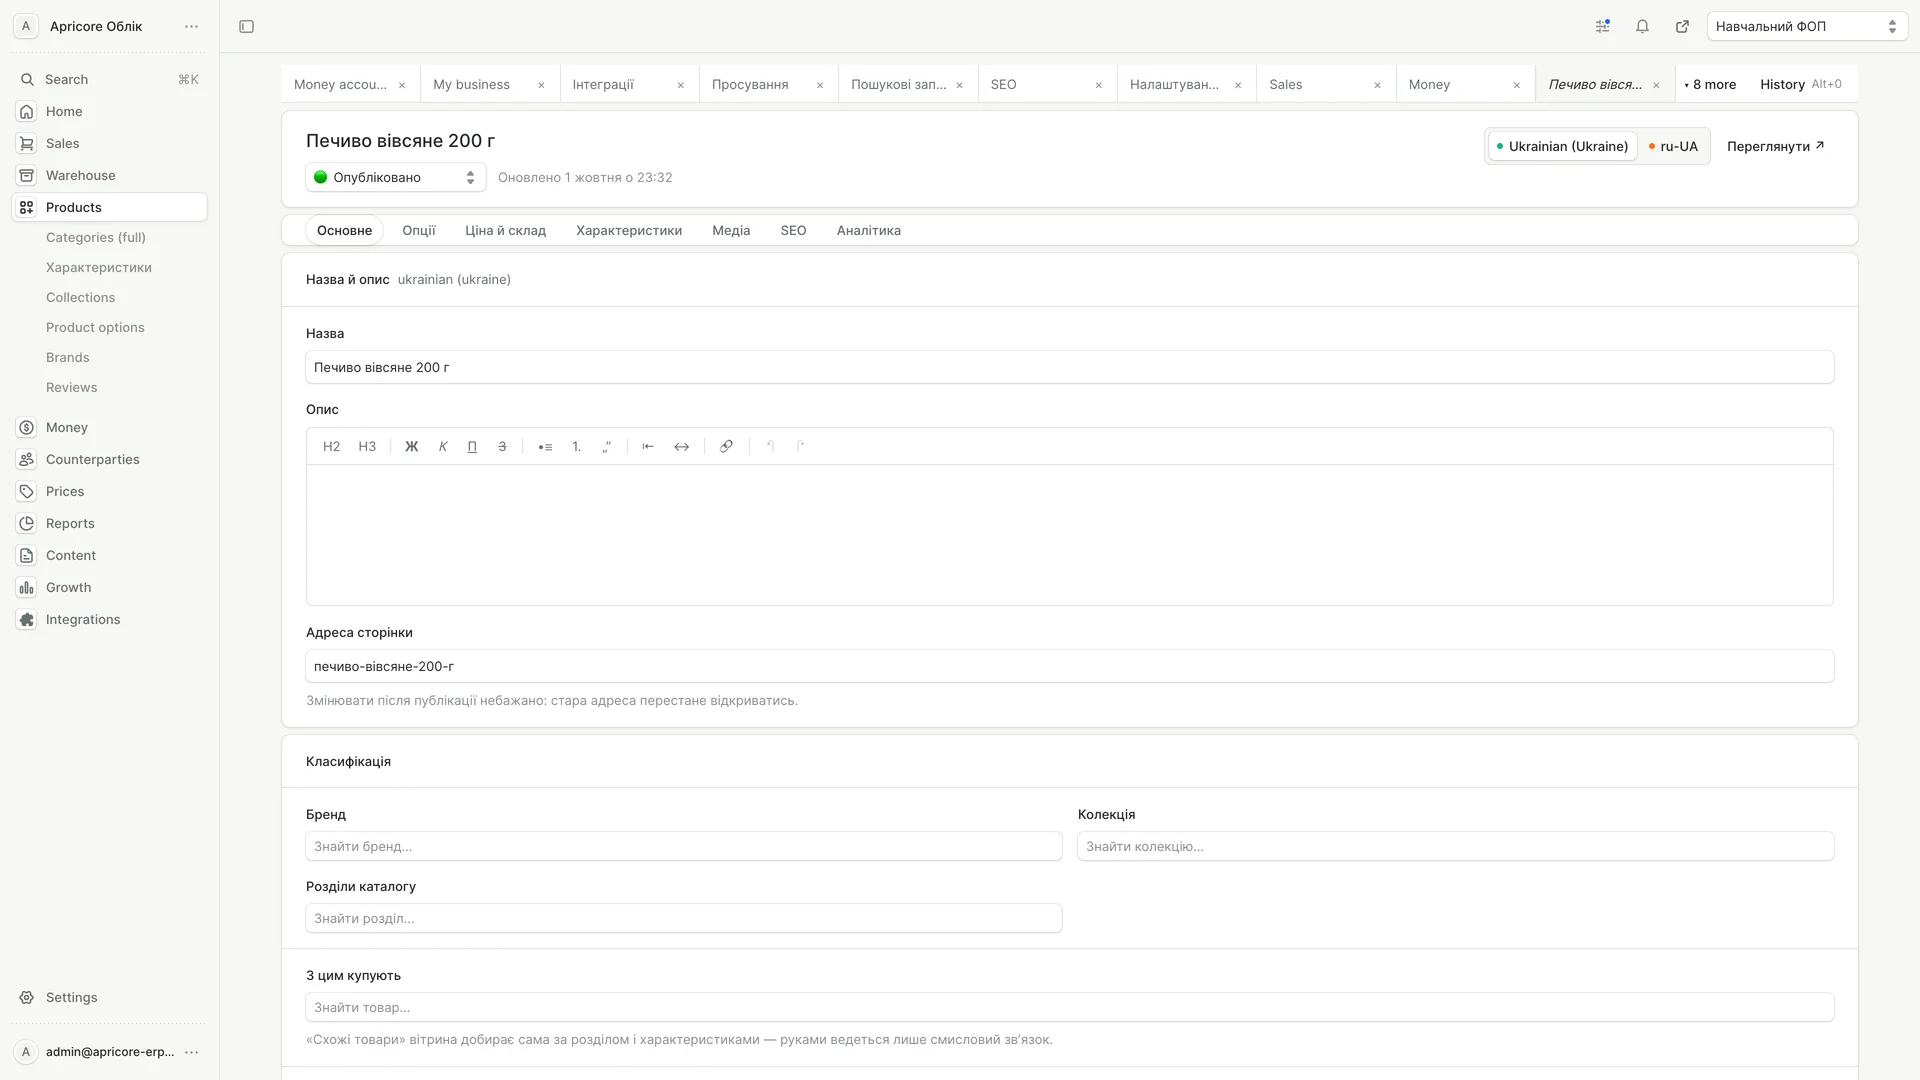Viewport: 1920px width, 1080px height.
Task: Open Settings in the sidebar
Action: [x=110, y=997]
